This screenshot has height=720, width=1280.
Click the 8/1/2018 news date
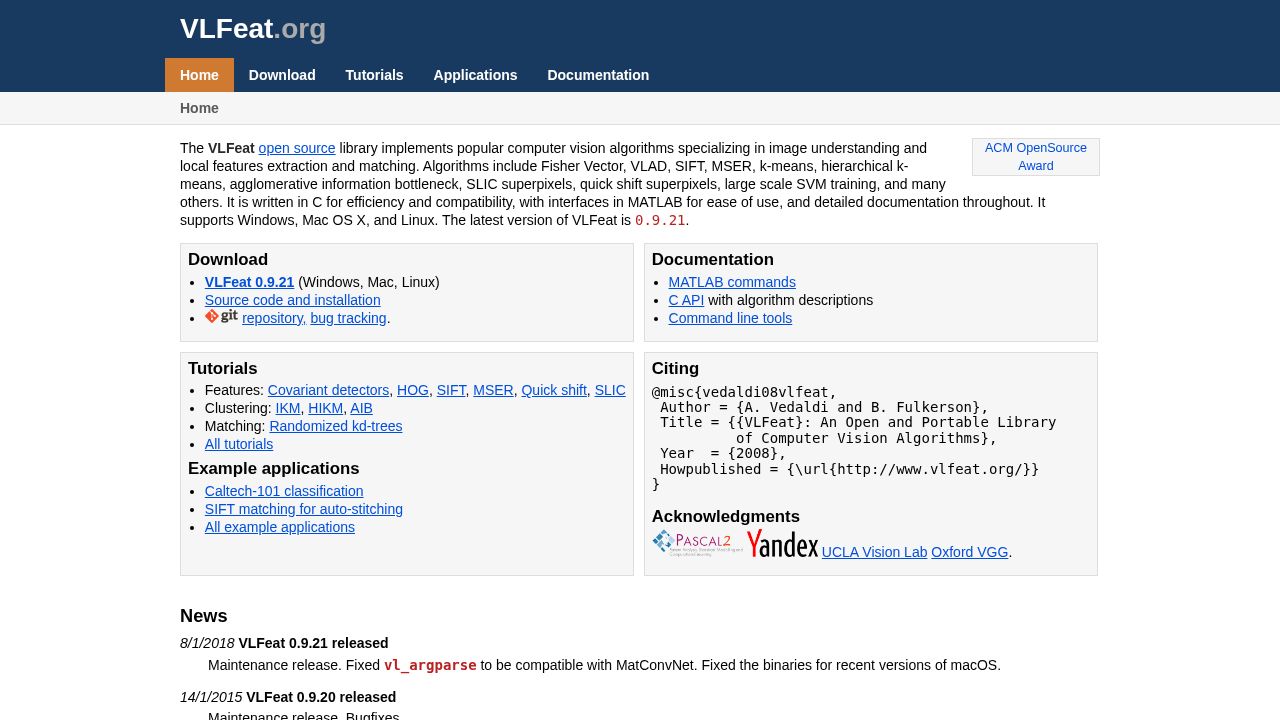pos(207,643)
